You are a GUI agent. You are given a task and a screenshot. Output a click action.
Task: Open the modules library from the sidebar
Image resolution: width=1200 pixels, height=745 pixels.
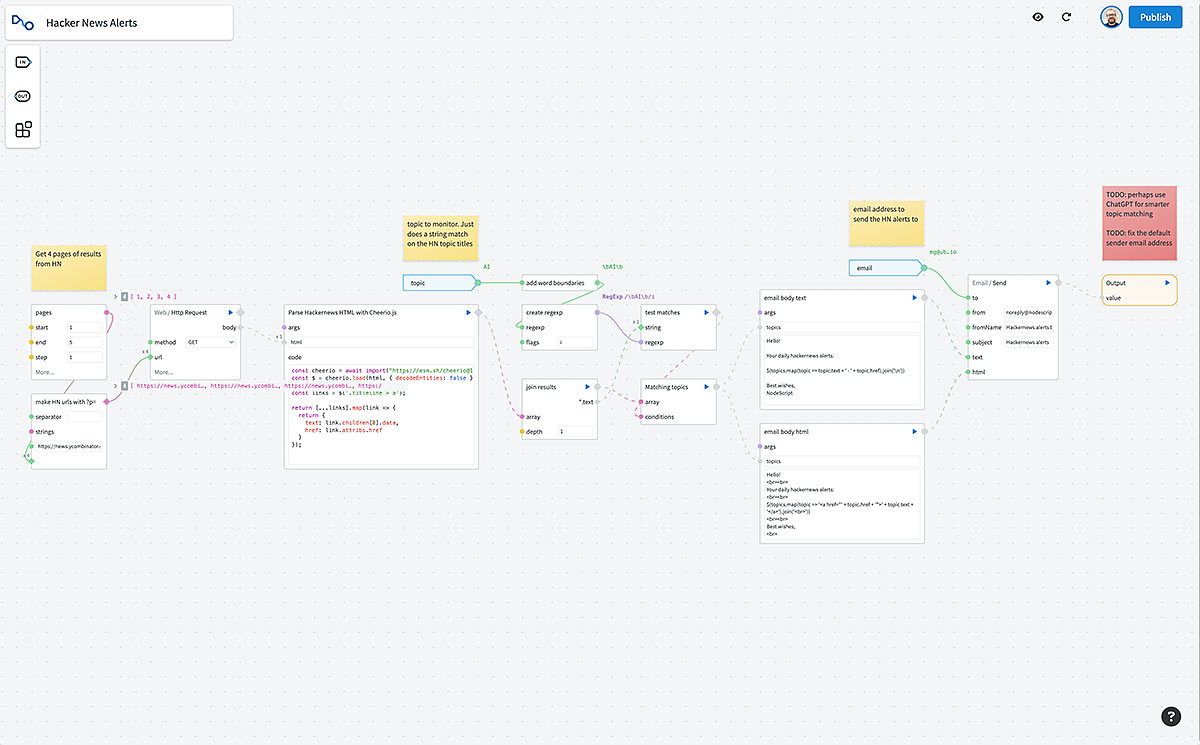[22, 130]
